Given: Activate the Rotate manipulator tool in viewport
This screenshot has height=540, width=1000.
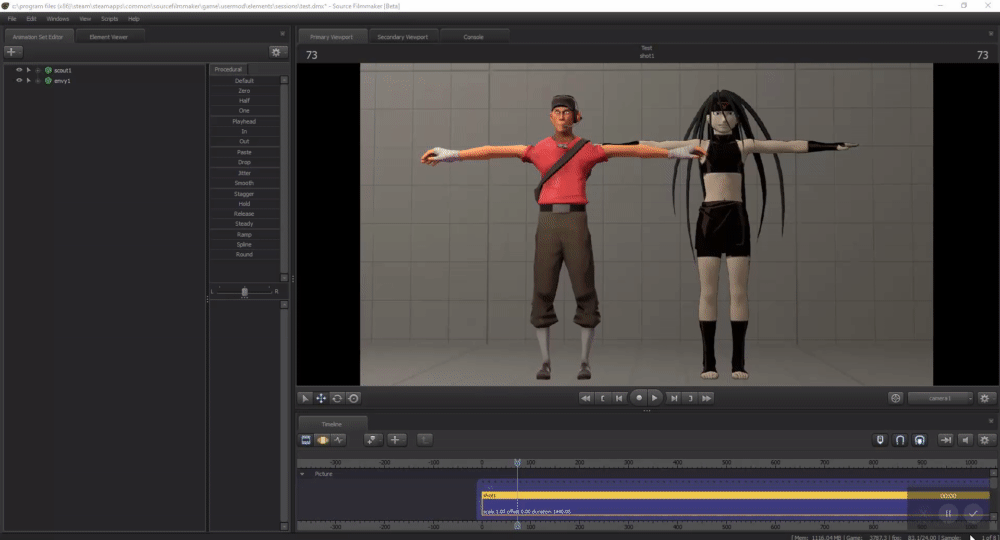Looking at the screenshot, I should click(337, 398).
